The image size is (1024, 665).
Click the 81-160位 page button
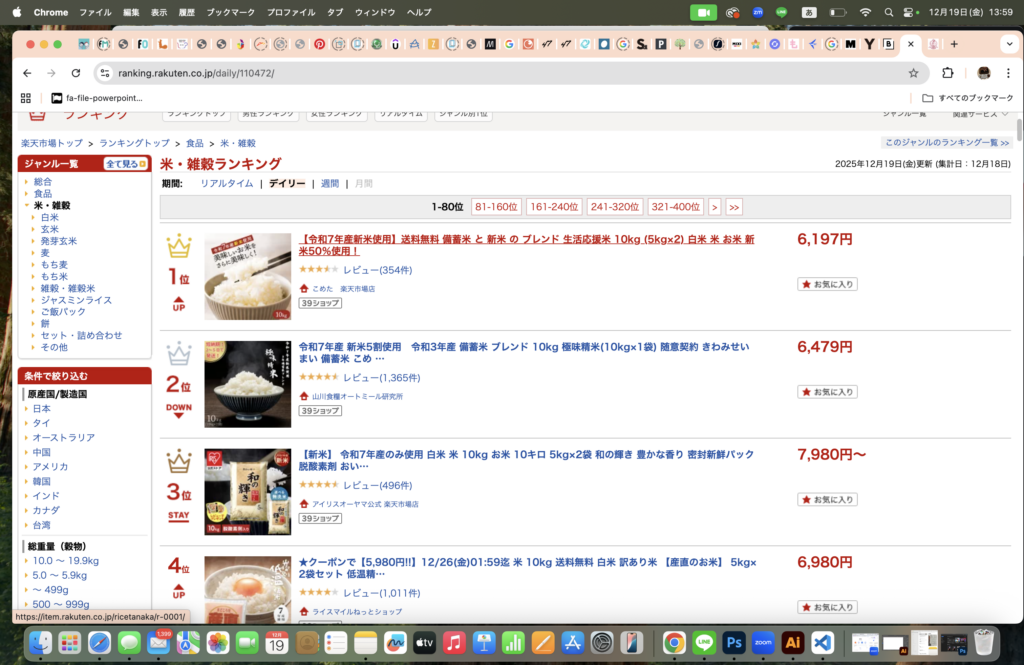(x=496, y=207)
